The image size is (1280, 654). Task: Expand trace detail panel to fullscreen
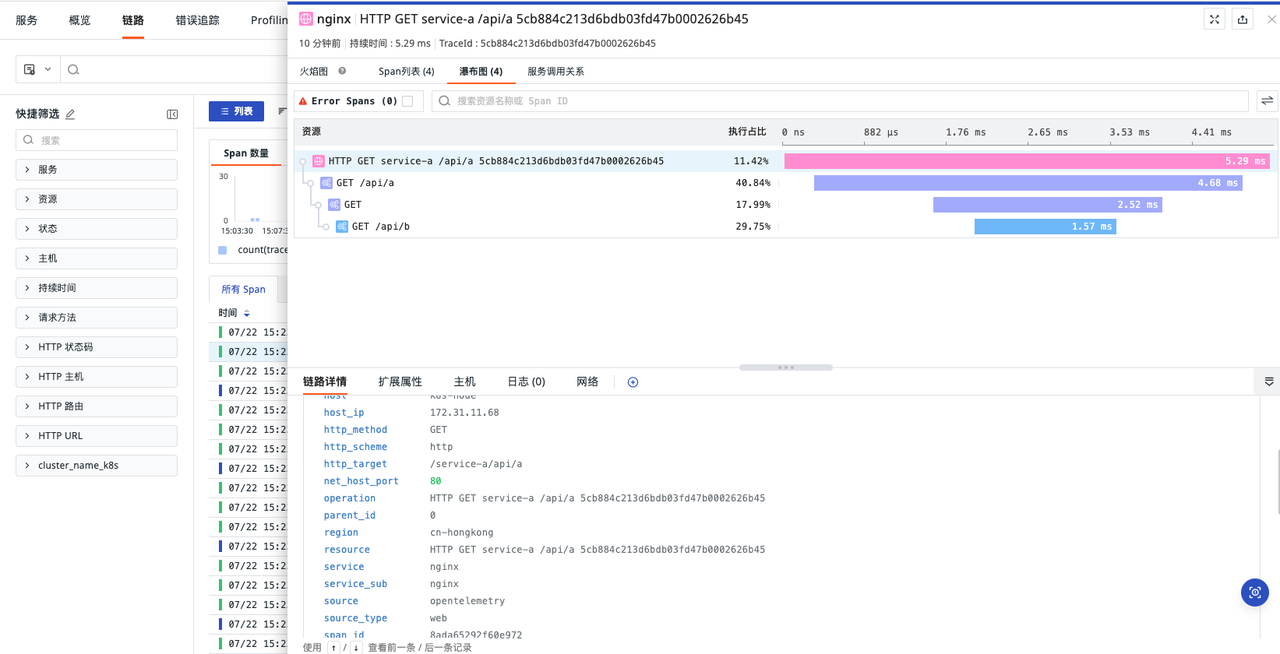(1214, 19)
